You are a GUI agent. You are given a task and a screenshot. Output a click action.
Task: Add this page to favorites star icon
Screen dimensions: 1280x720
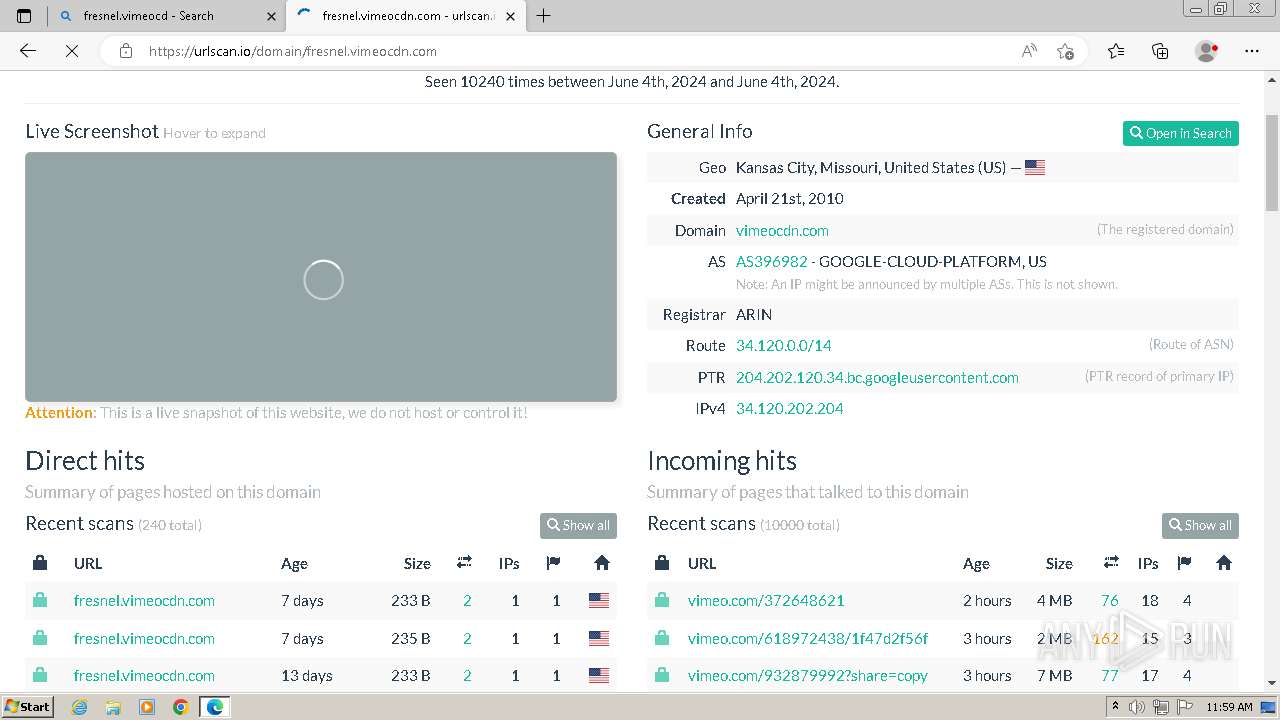coord(1065,51)
